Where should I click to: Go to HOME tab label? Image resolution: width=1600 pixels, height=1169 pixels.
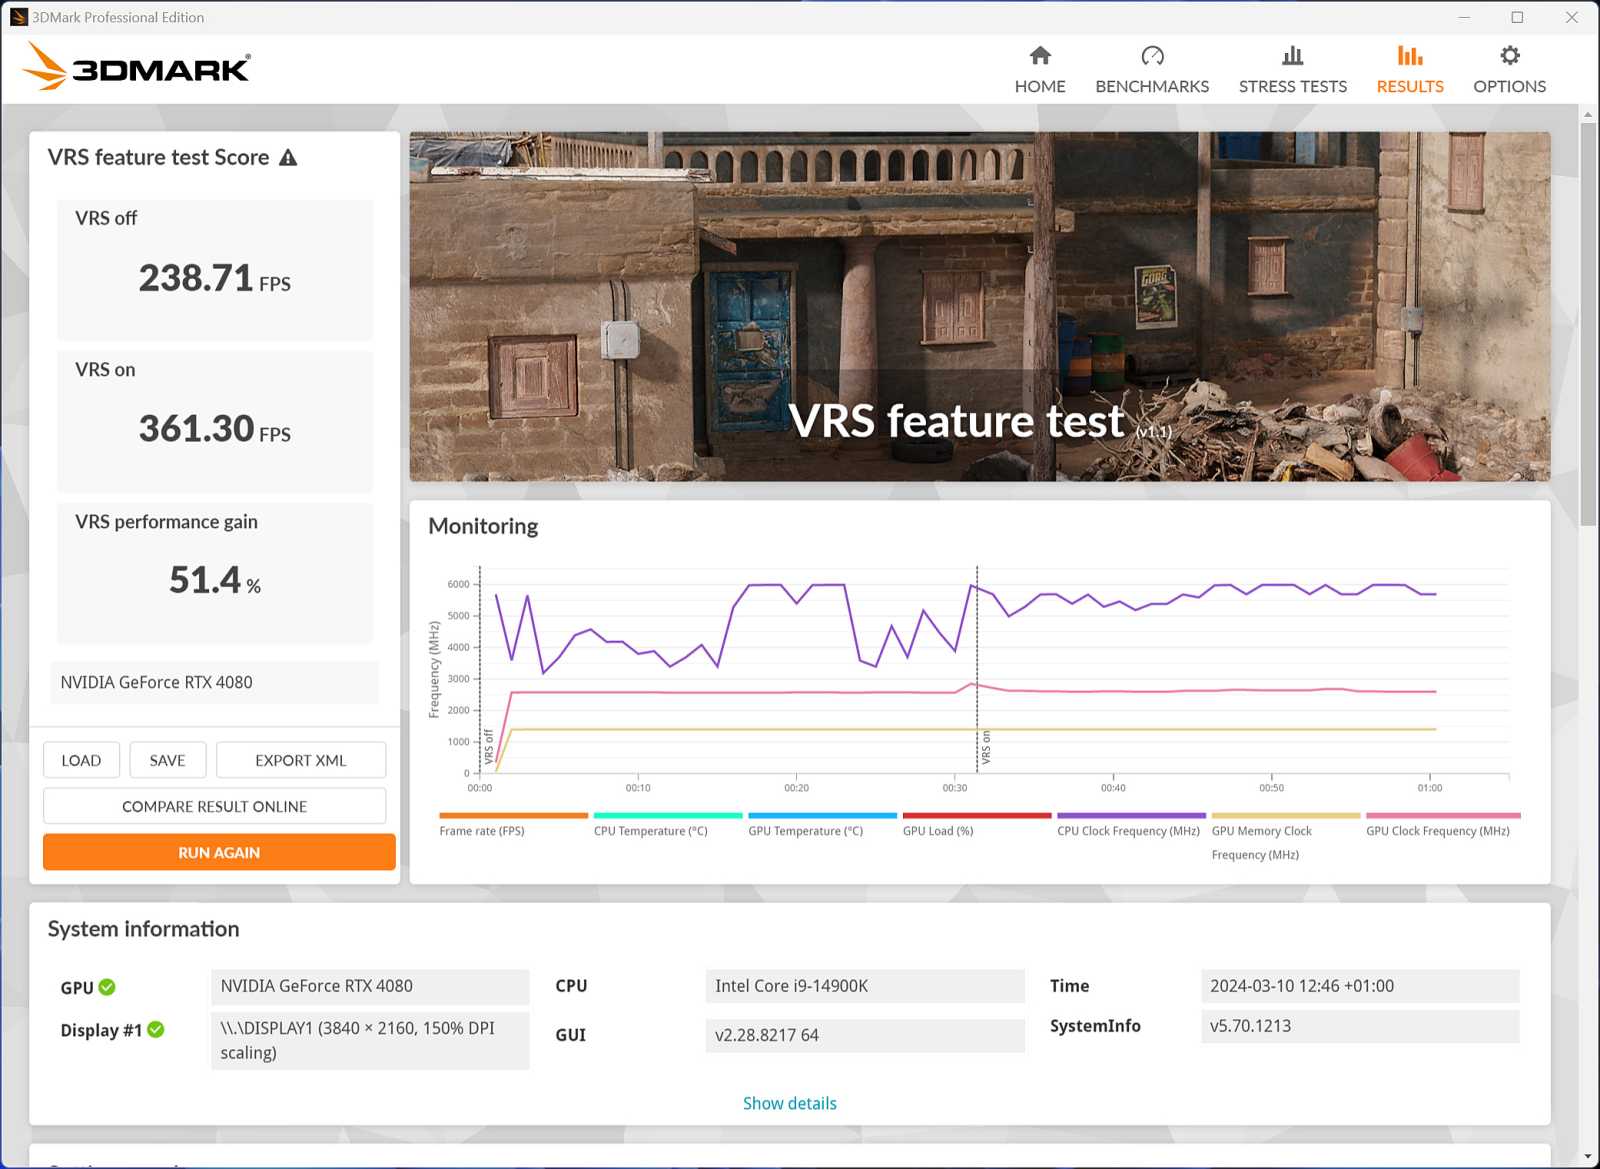(x=1040, y=86)
